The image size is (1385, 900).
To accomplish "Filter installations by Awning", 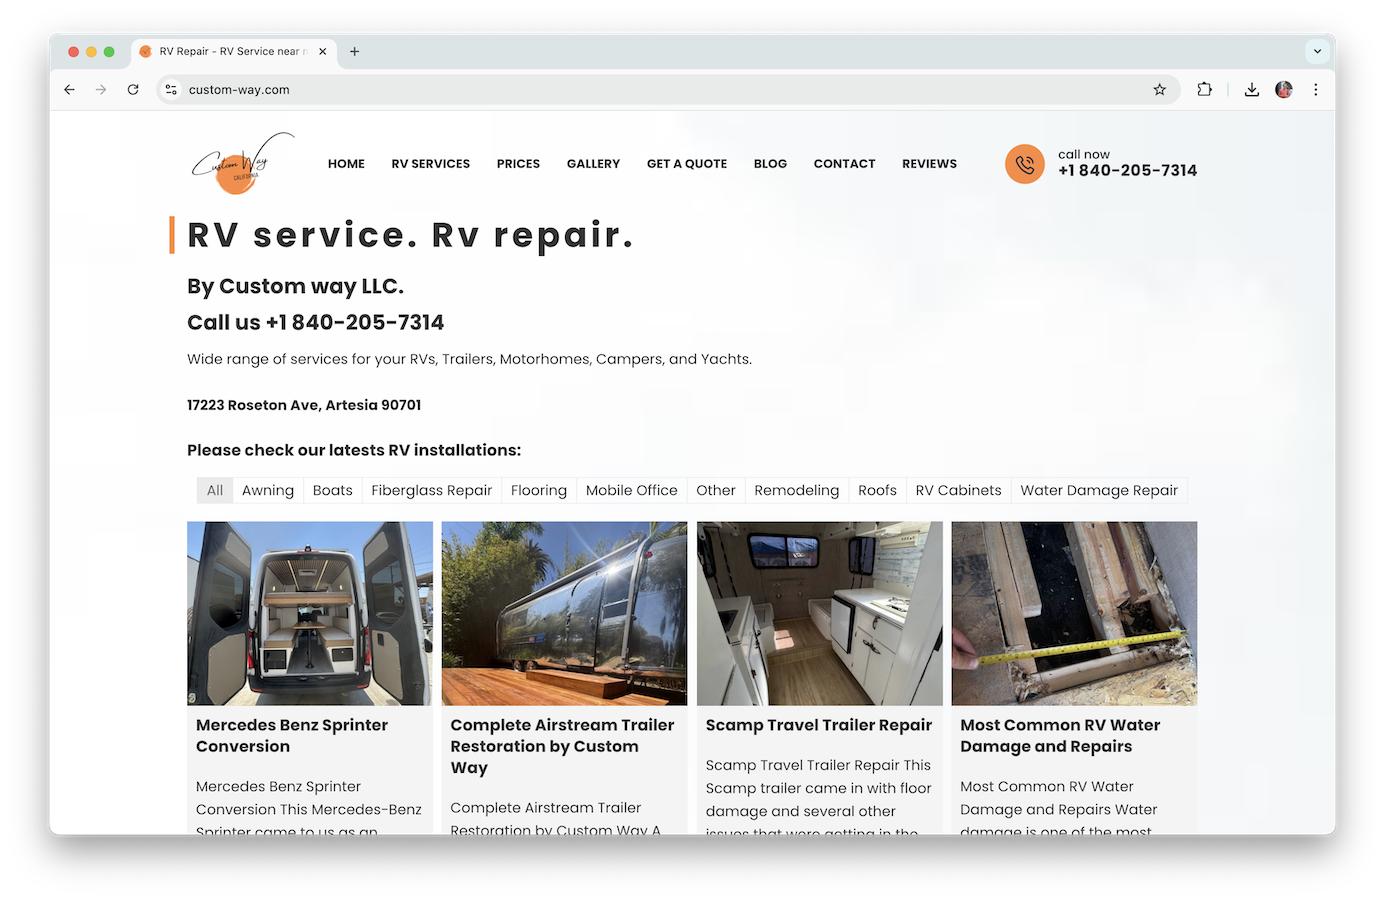I will 268,490.
